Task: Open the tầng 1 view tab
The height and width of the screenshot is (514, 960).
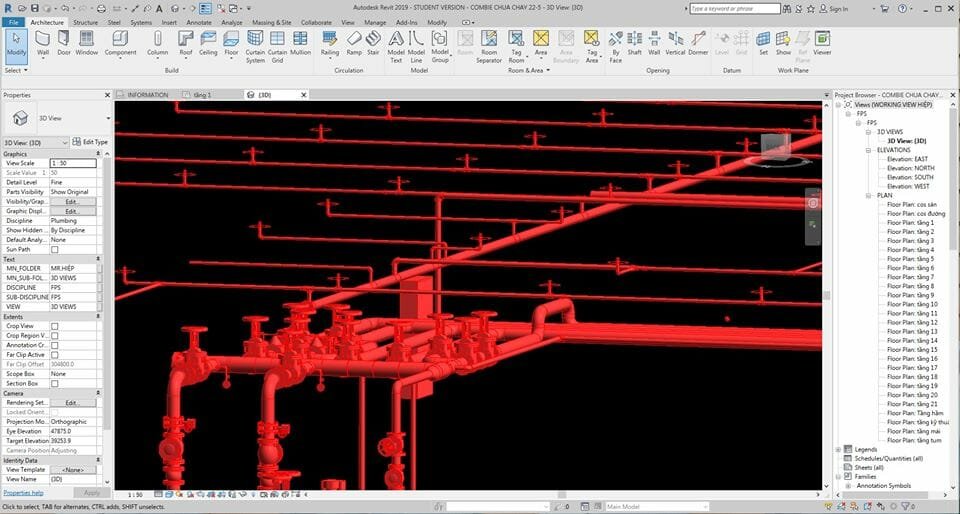Action: tap(200, 95)
